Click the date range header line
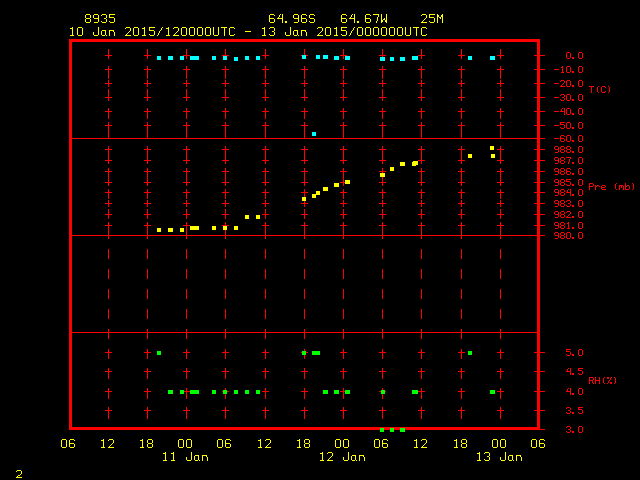This screenshot has width=640, height=480. [248, 32]
